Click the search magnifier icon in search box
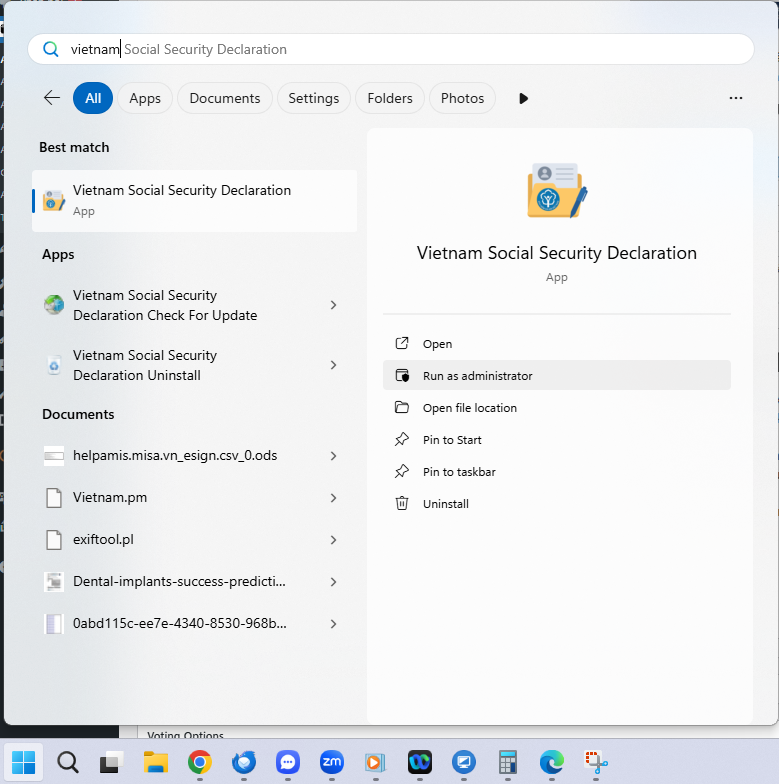 pos(50,49)
